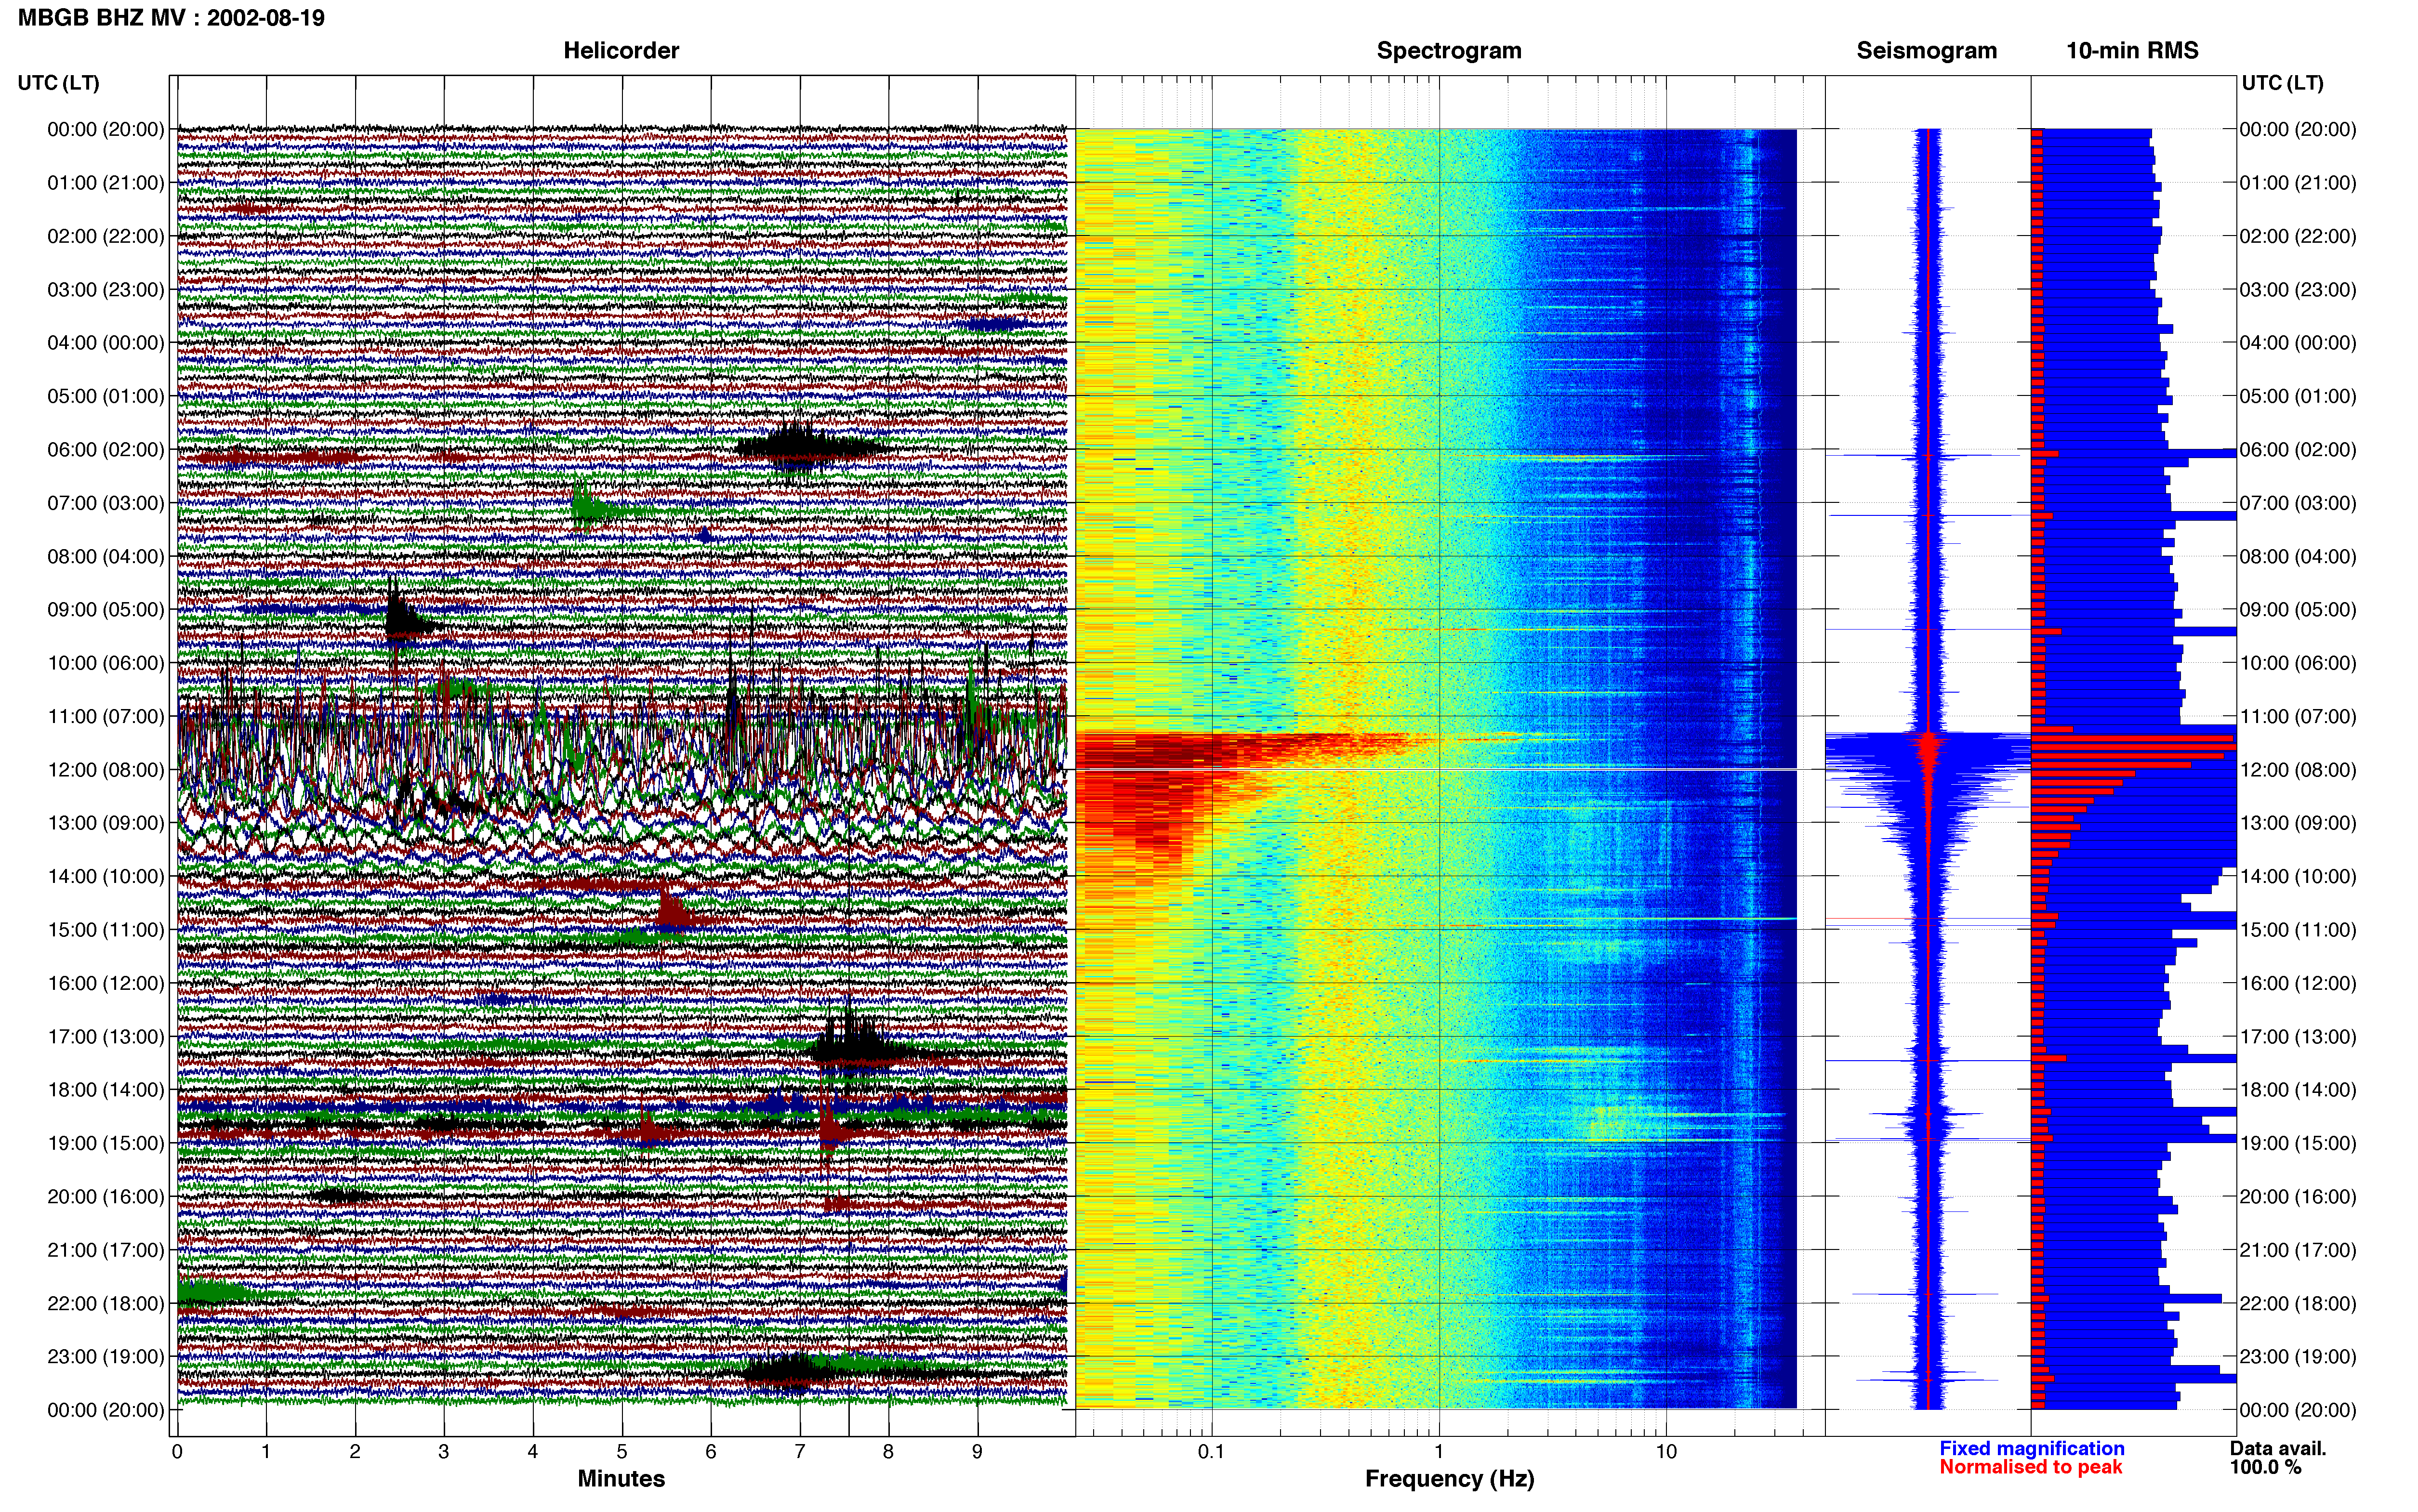Click the left '23:00 (19:00)' time label

click(x=106, y=1357)
